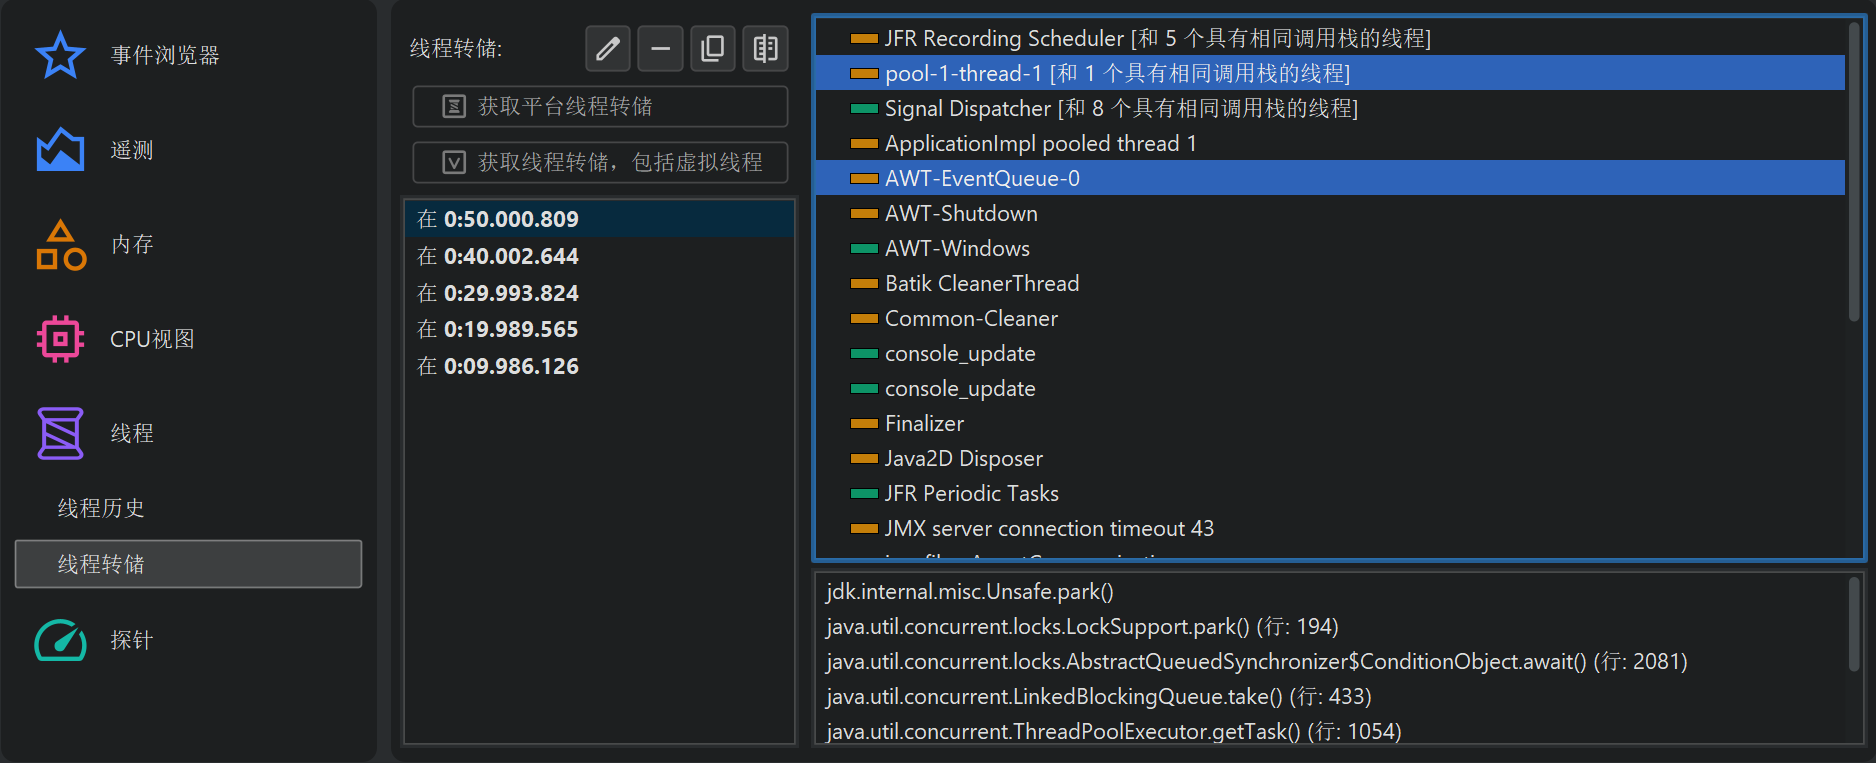Click the compare thread dumps icon
1876x763 pixels.
pyautogui.click(x=766, y=48)
